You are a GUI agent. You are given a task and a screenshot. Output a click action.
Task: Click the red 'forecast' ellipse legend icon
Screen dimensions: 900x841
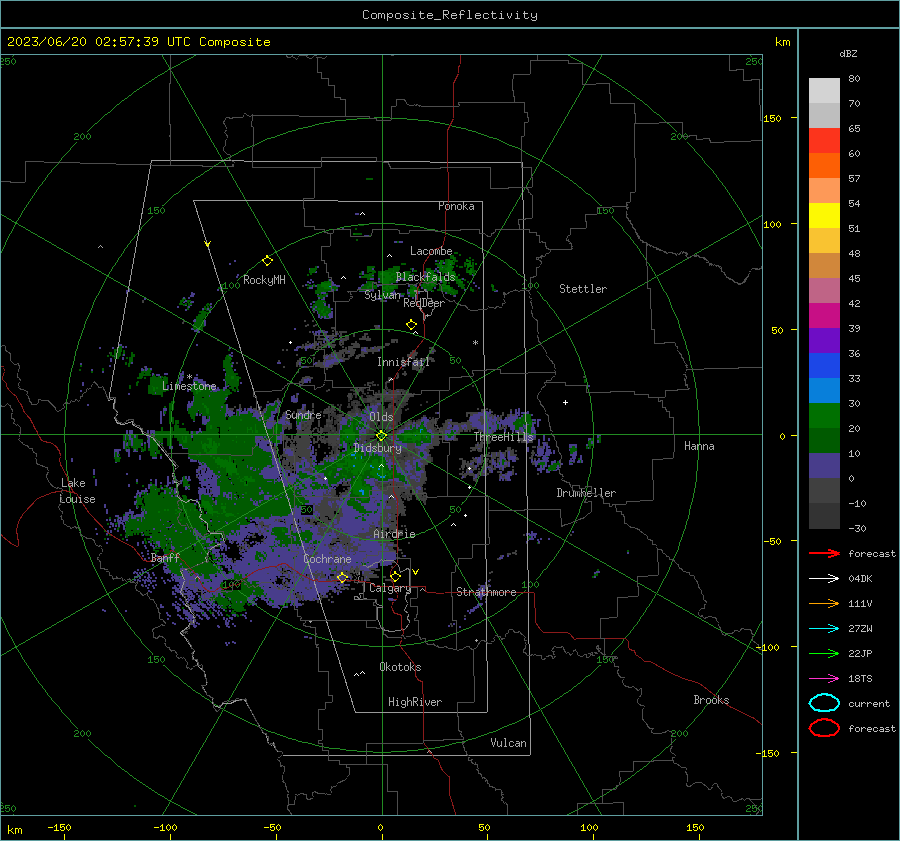[x=824, y=728]
